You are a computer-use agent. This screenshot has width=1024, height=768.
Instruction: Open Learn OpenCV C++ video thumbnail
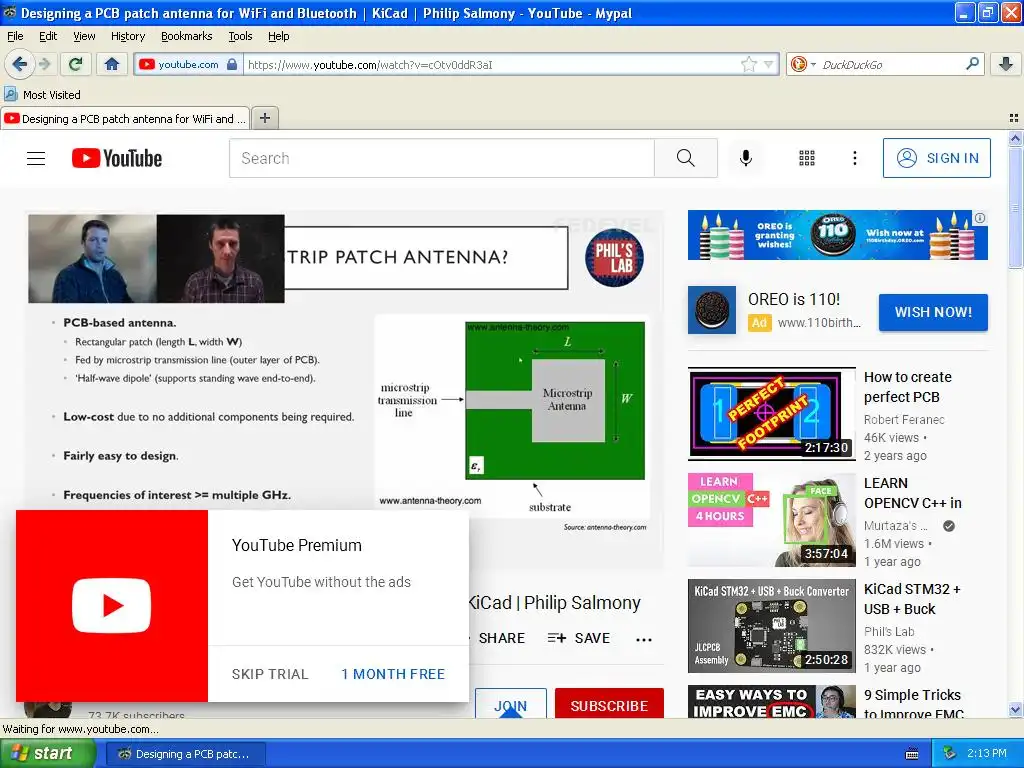pos(771,520)
